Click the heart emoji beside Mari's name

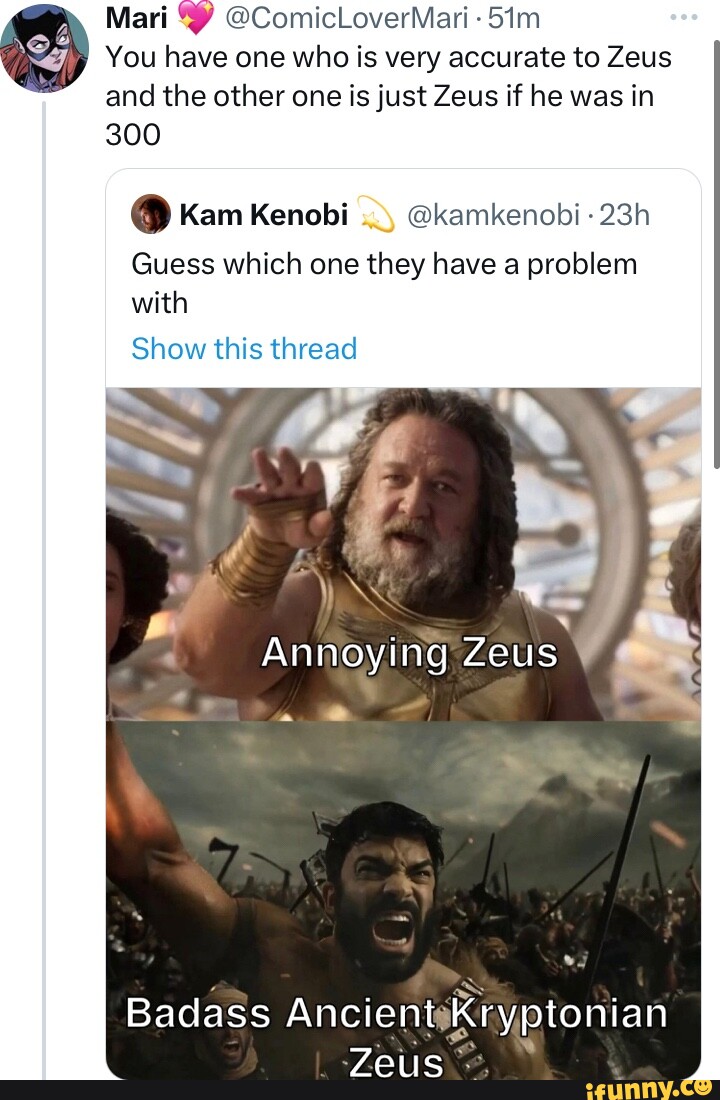[196, 16]
